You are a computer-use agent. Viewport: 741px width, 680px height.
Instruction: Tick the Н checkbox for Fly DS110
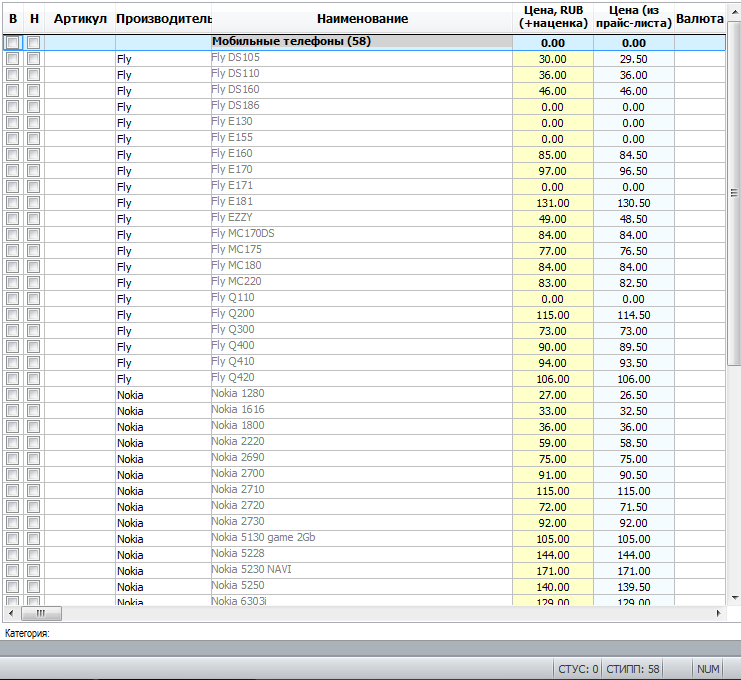[x=34, y=75]
